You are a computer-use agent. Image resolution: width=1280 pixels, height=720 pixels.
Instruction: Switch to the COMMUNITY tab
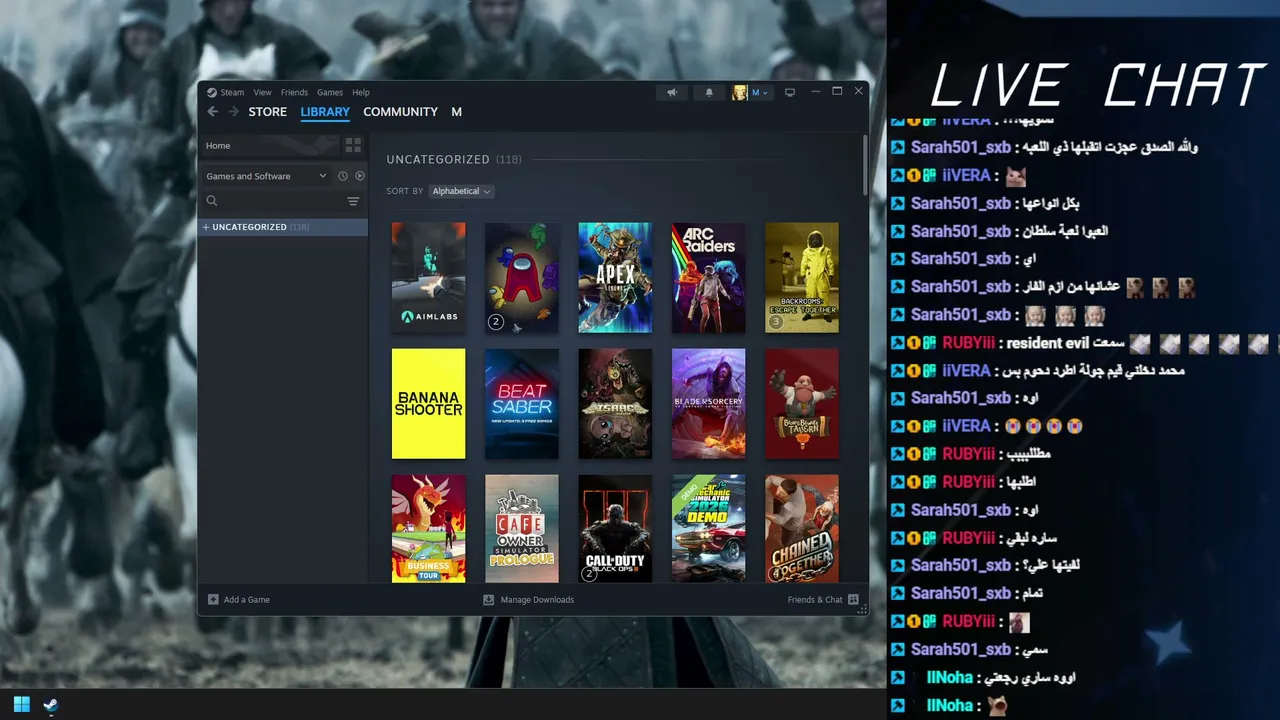click(400, 112)
